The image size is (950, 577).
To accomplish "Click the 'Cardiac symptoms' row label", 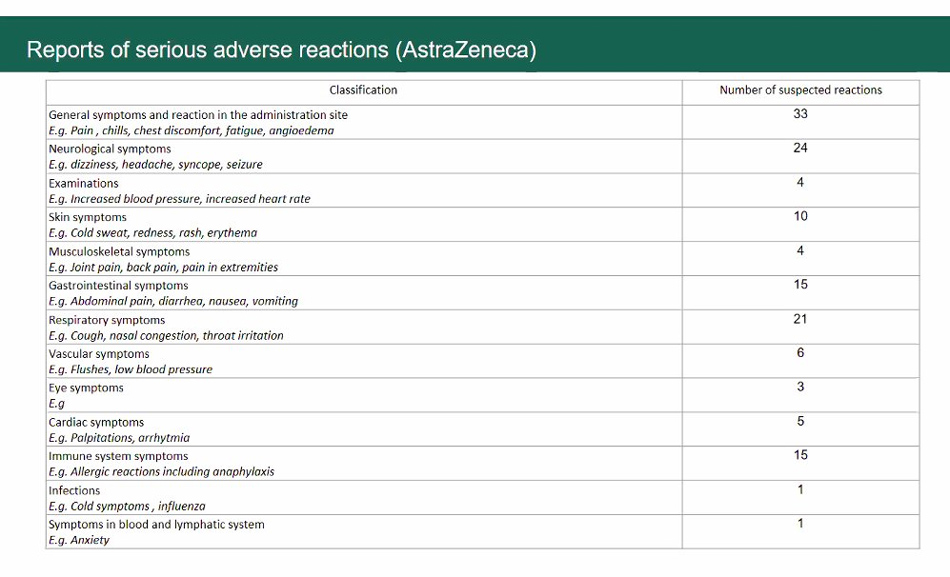I will click(96, 422).
